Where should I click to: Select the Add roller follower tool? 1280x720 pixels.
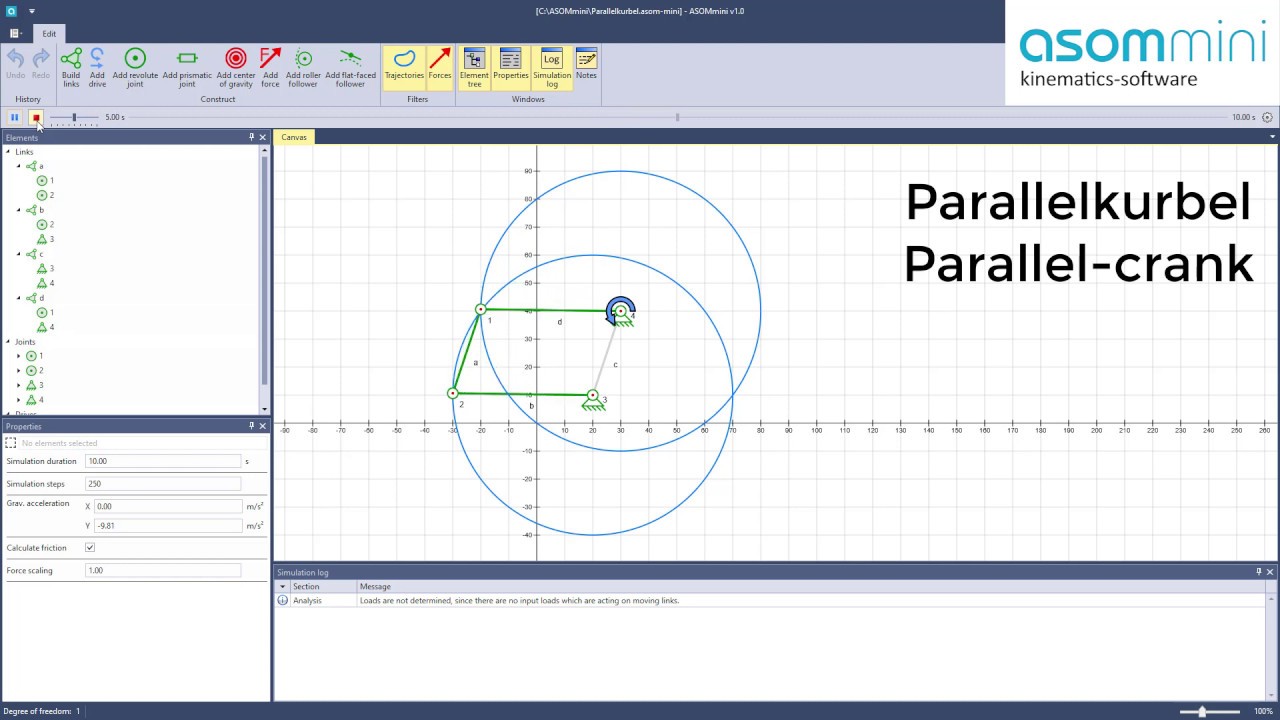303,67
